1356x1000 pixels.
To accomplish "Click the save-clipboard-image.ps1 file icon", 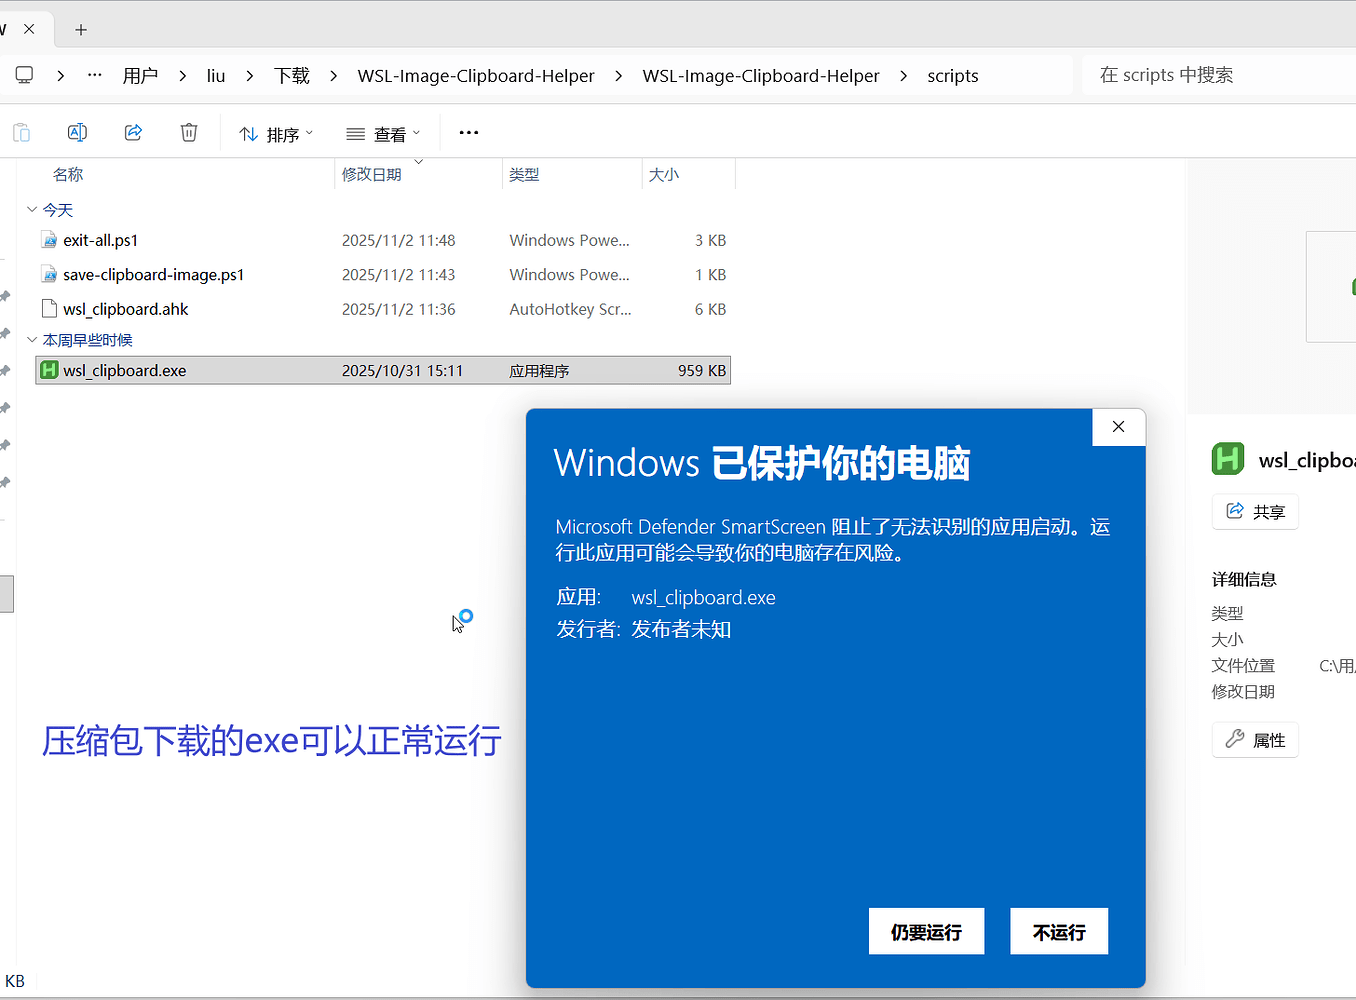I will pyautogui.click(x=49, y=274).
